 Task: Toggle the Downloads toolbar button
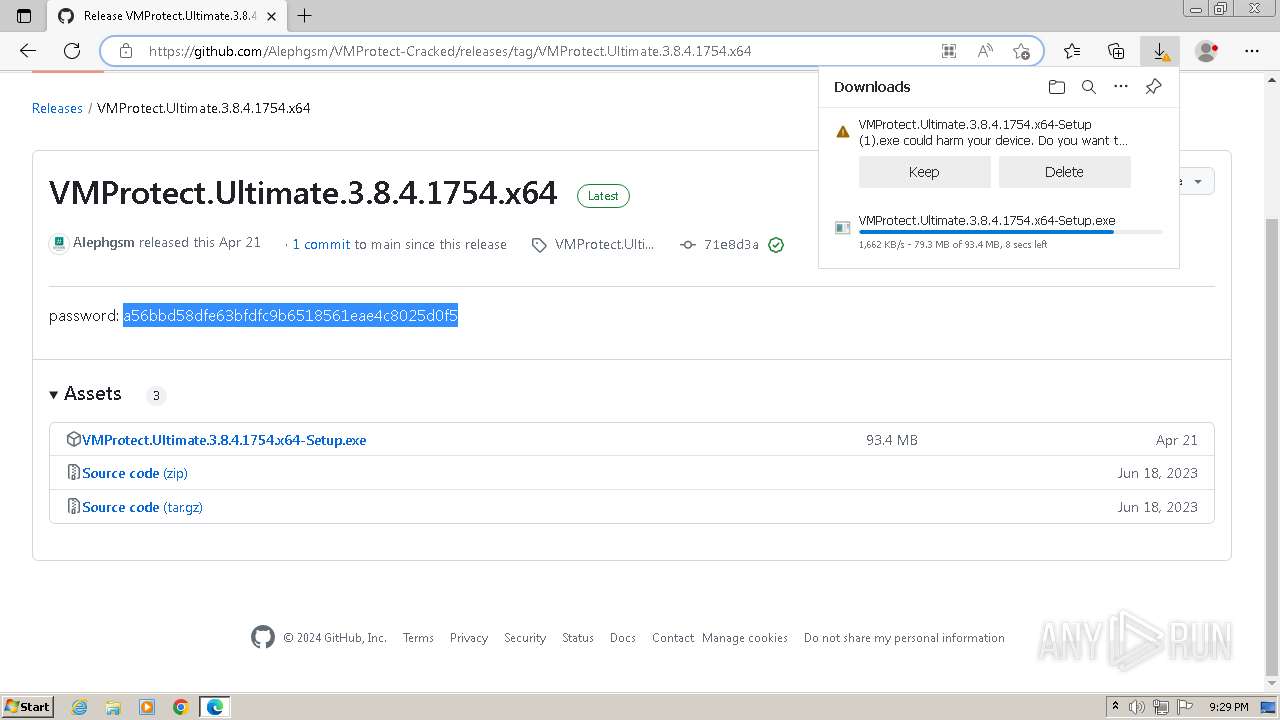(x=1160, y=51)
